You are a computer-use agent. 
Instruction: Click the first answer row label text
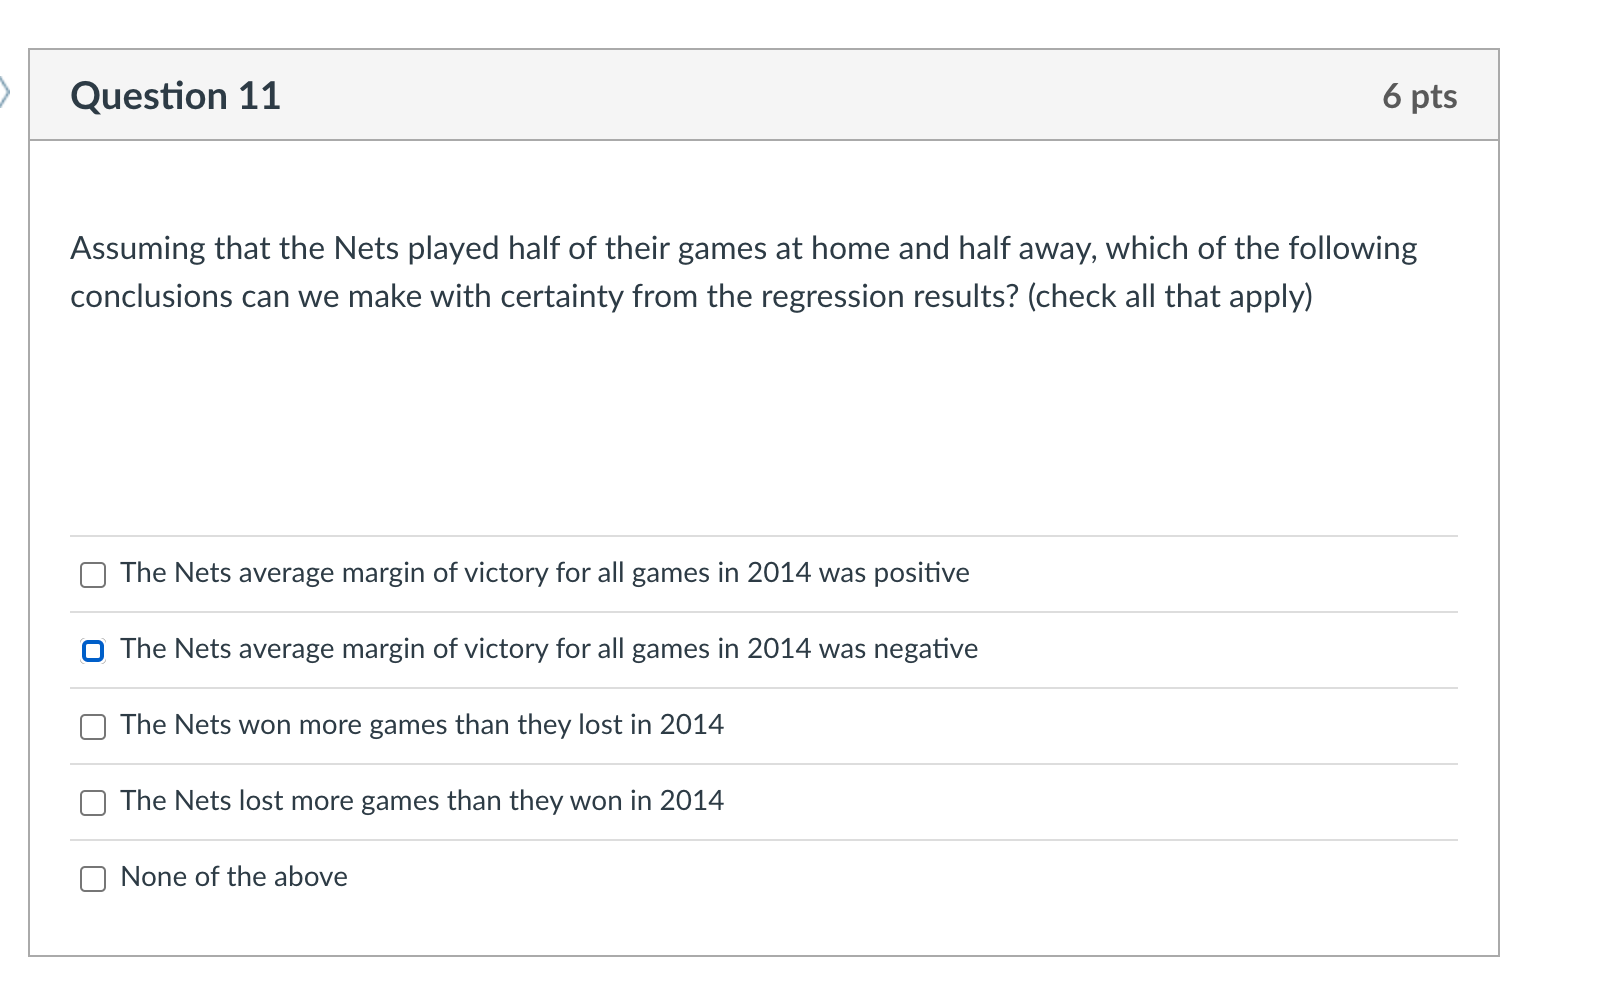[x=544, y=574]
